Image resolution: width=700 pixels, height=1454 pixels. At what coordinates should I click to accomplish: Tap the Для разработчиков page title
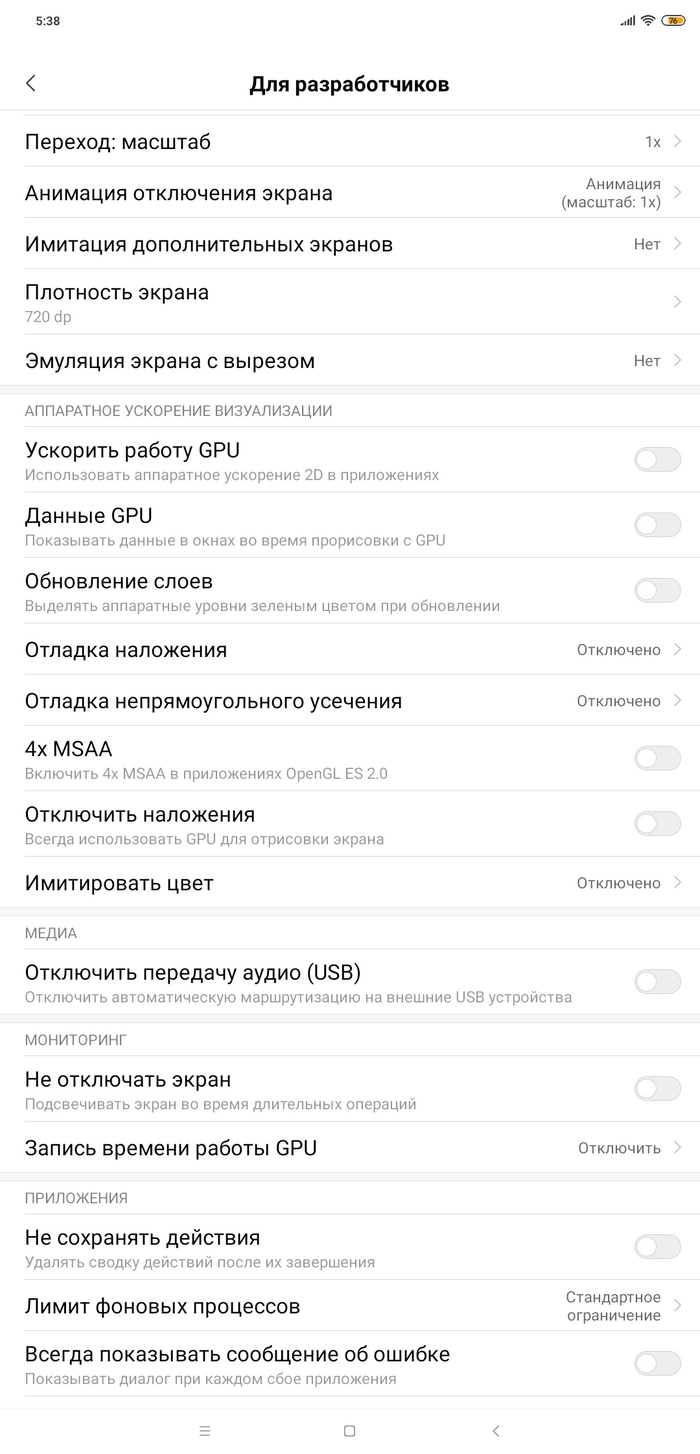(349, 84)
